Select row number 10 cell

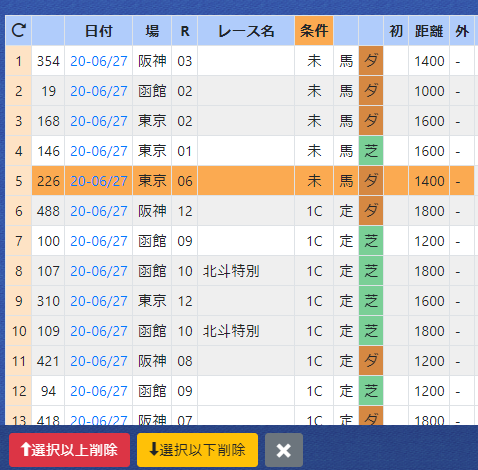(x=18, y=331)
